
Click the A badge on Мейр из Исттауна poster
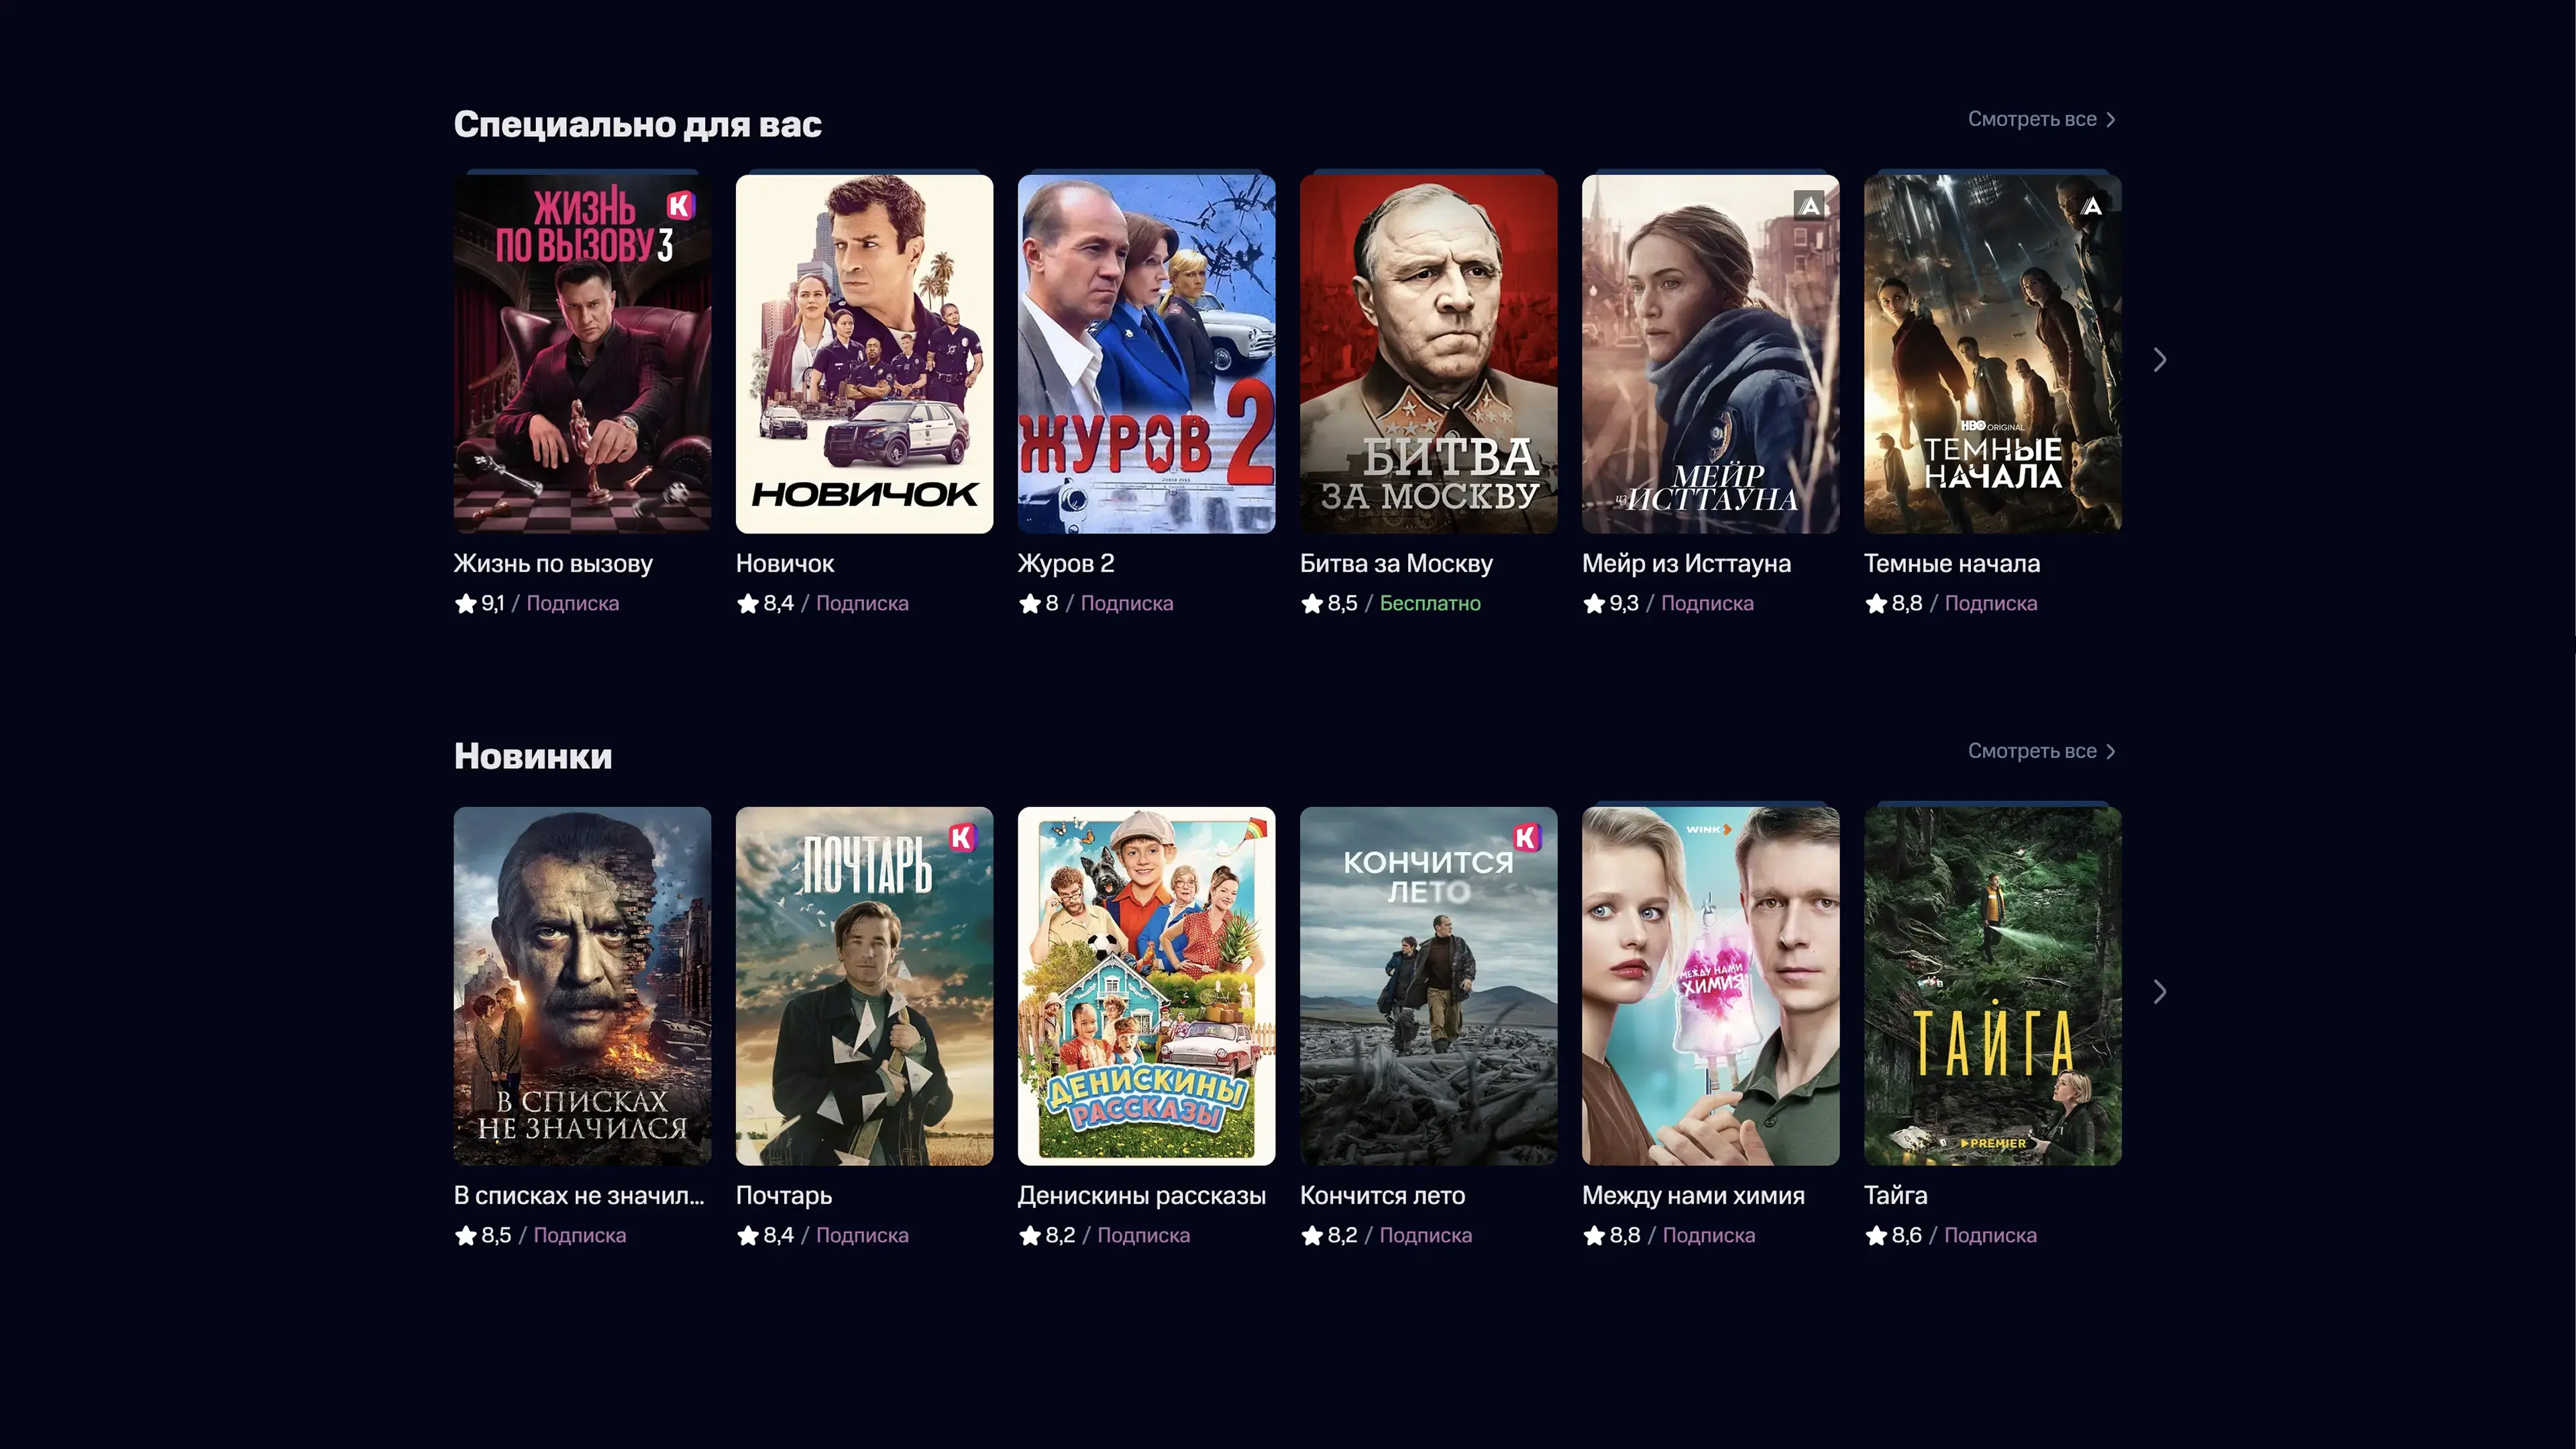point(1809,206)
